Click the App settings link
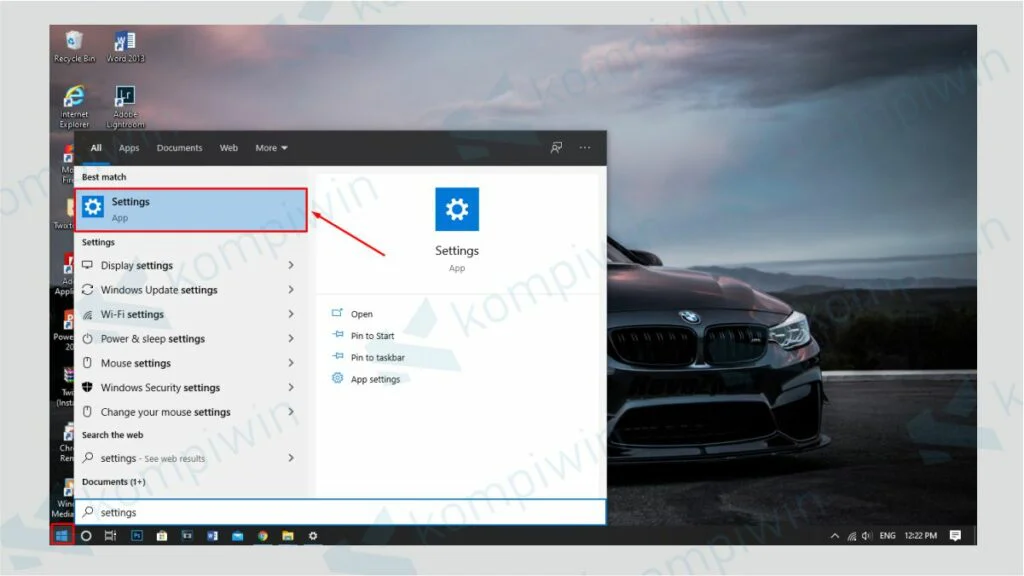This screenshot has height=576, width=1024. (x=375, y=380)
